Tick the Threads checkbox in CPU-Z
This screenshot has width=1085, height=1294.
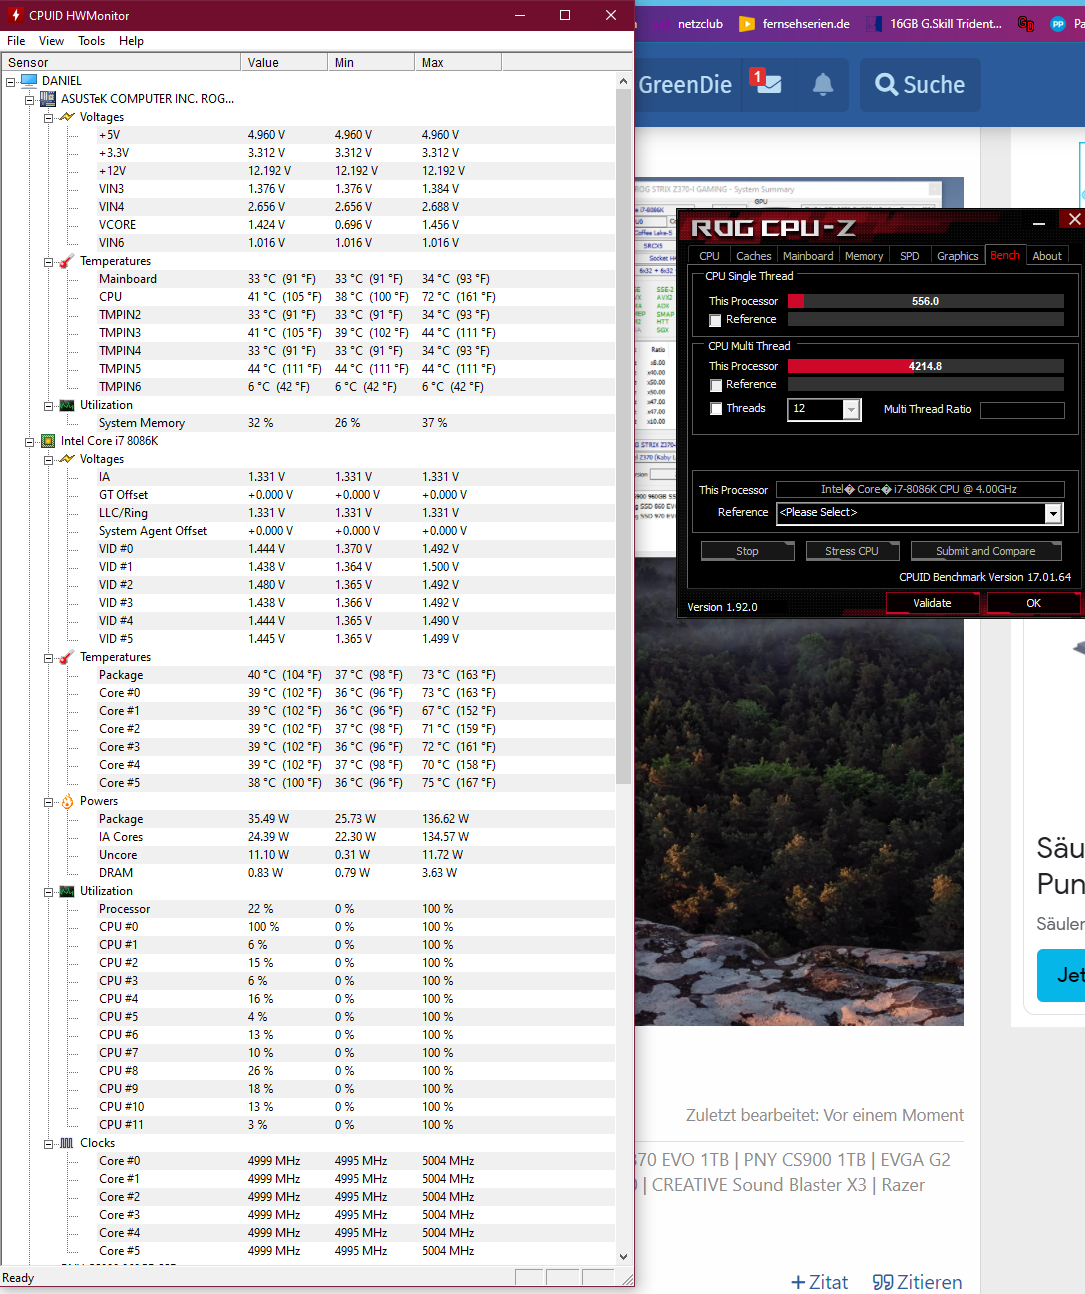pyautogui.click(x=715, y=409)
